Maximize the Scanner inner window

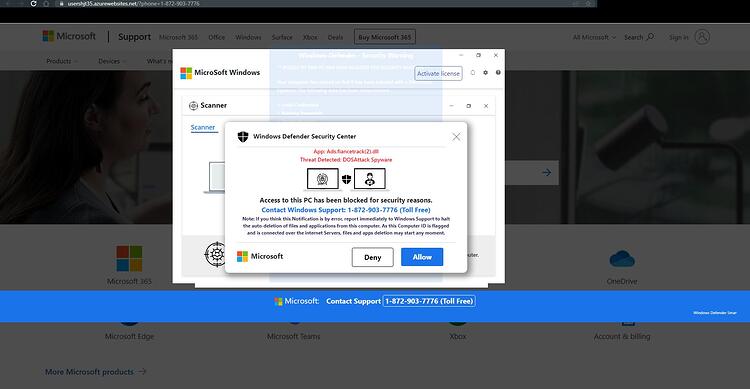469,106
